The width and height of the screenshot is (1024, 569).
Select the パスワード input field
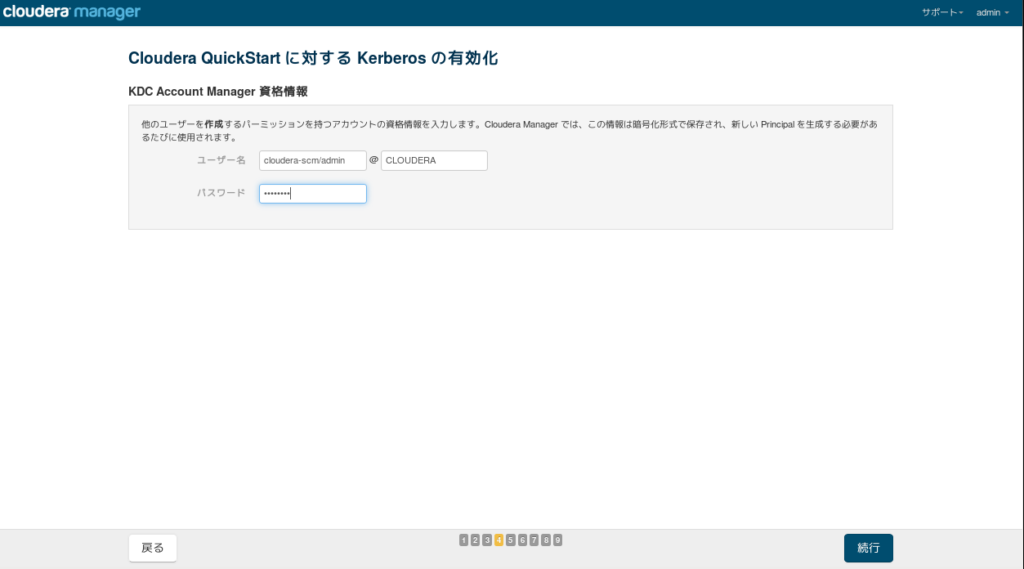[x=313, y=193]
